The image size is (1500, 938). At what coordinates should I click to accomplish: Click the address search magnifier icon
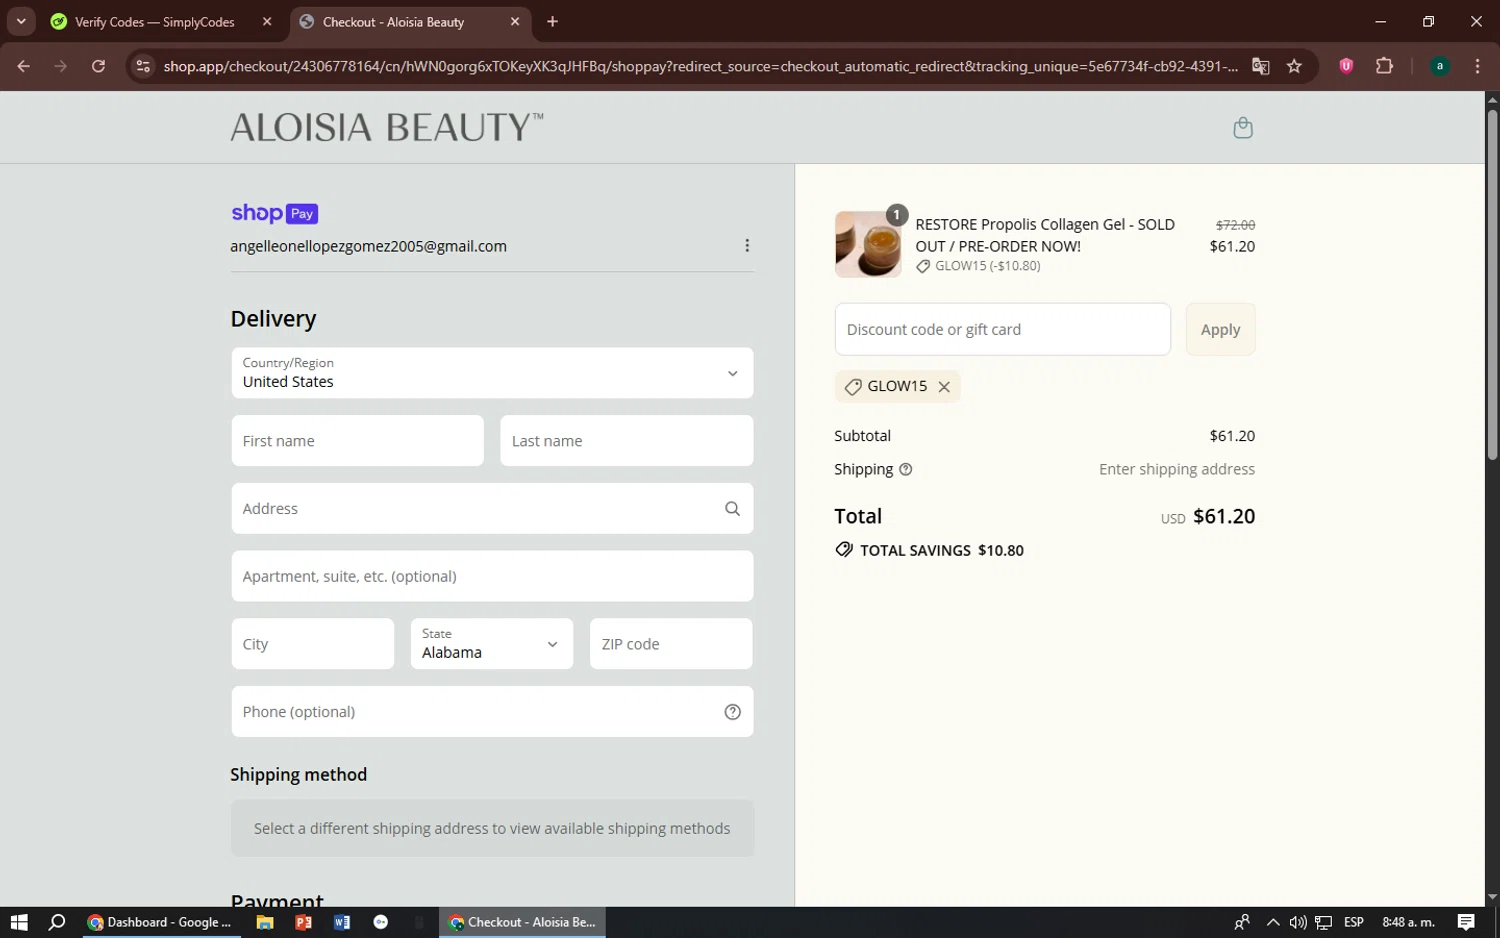(x=732, y=509)
